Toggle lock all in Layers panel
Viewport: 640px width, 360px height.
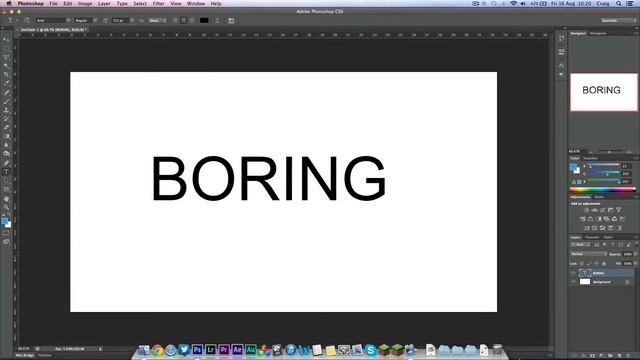point(604,264)
